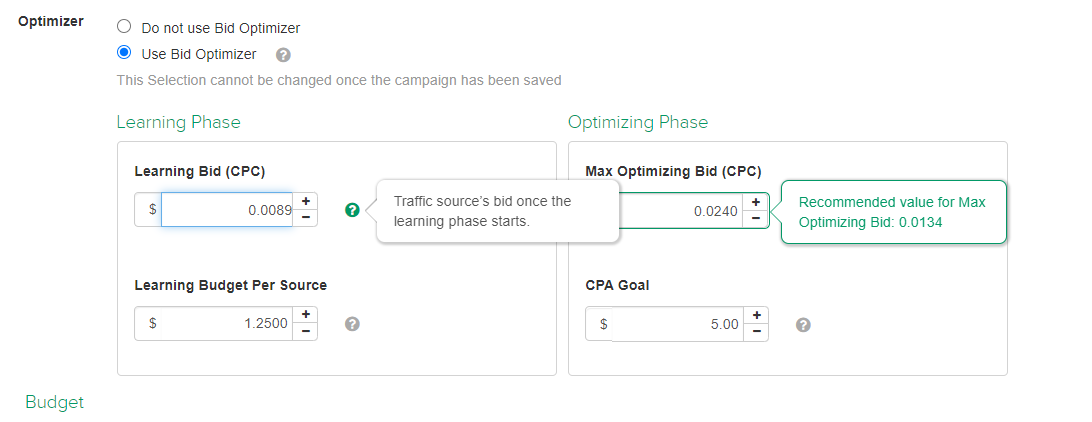Viewport: 1092px width, 422px height.
Task: Click help icon beside Use Bid Optimizer
Action: tap(283, 55)
